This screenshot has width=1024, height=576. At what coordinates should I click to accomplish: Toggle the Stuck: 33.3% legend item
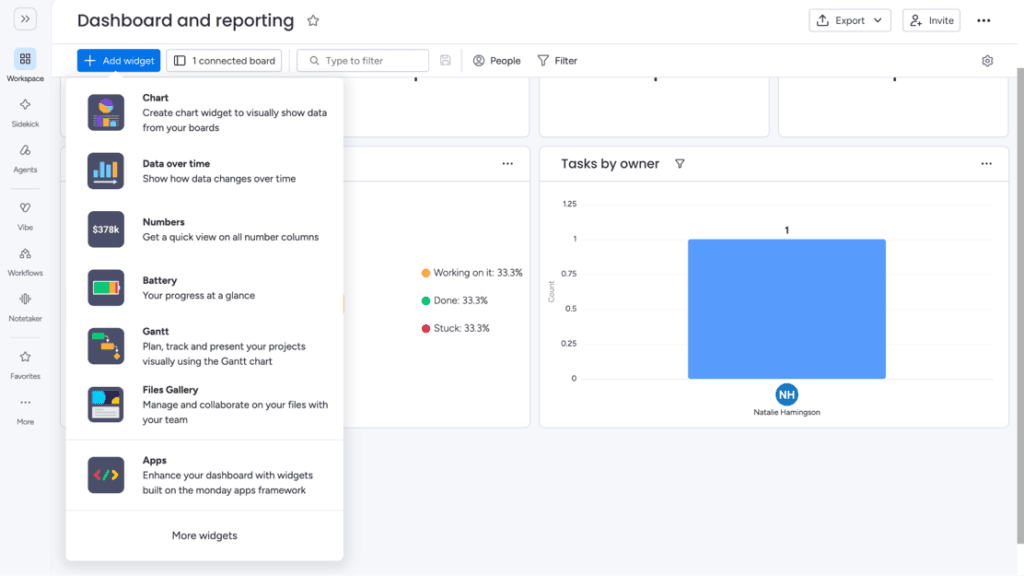[x=455, y=328]
